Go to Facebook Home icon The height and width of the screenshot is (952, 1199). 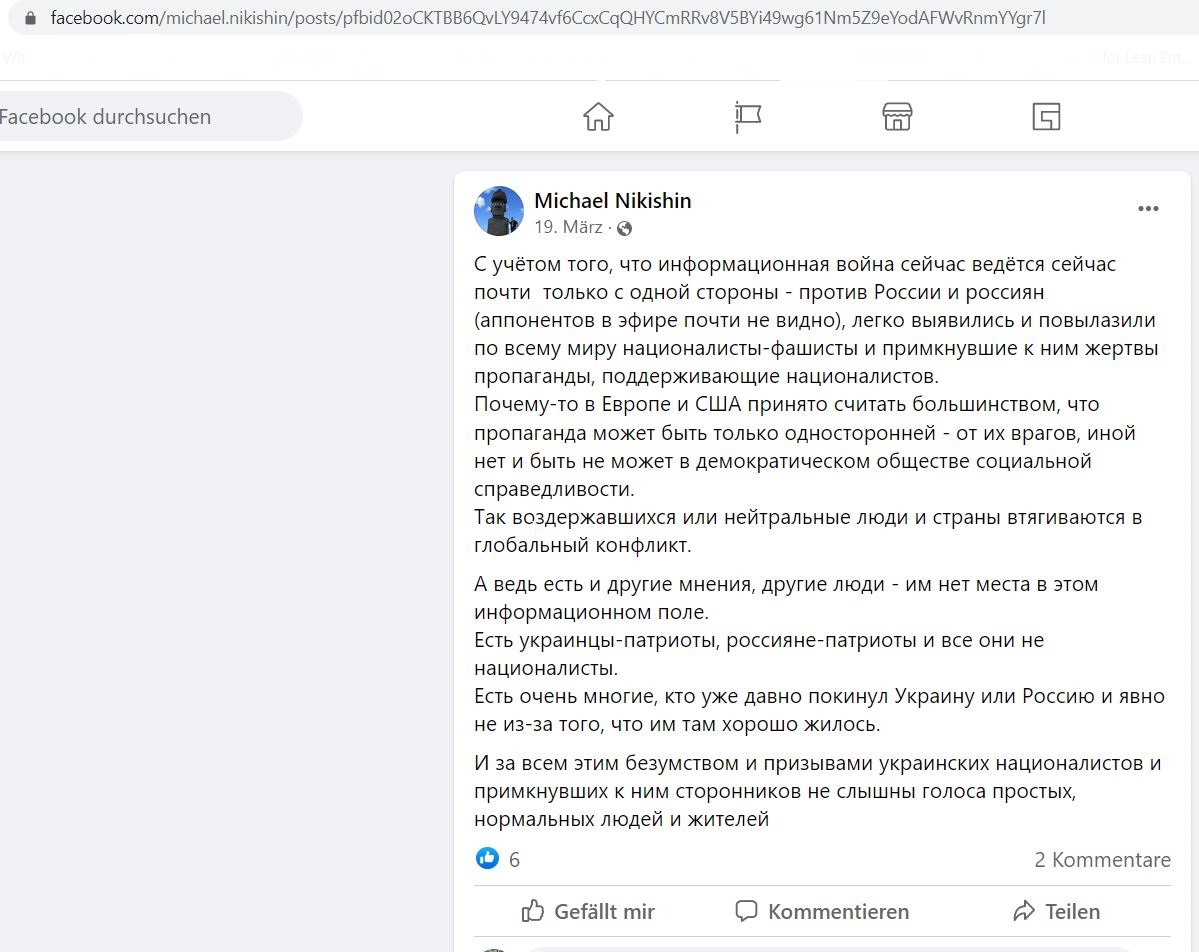pos(598,116)
